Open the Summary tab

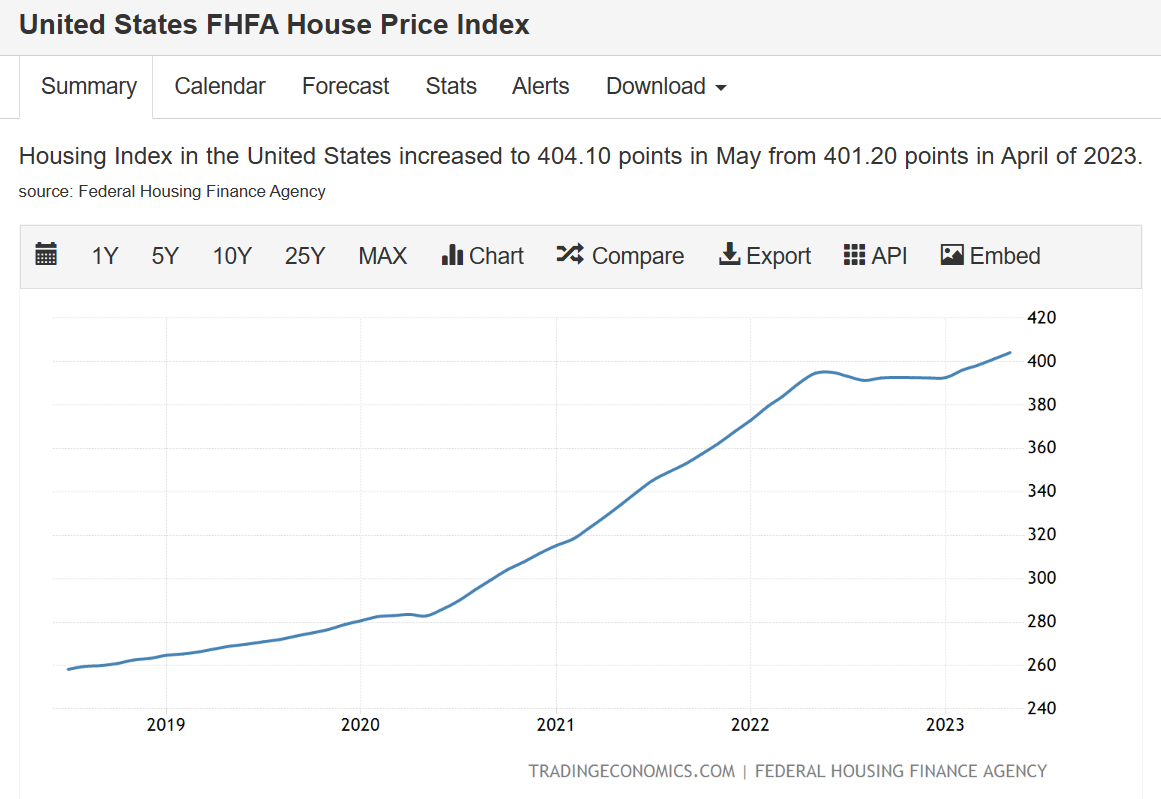(89, 87)
